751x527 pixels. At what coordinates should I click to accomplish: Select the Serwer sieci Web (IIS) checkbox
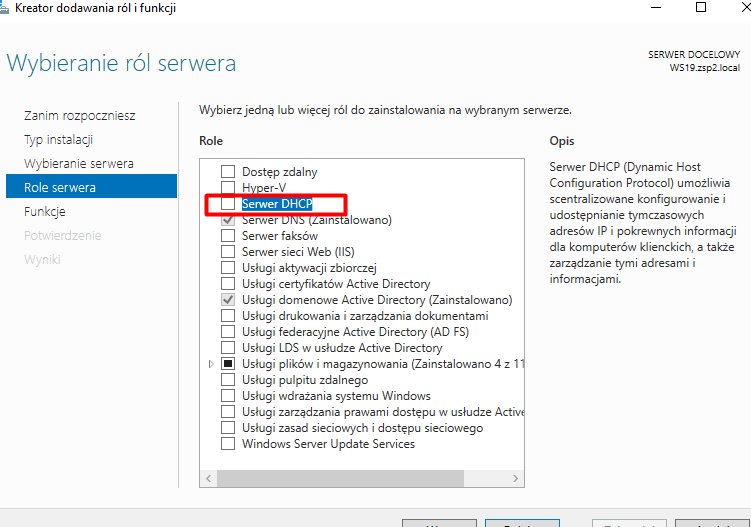click(228, 252)
